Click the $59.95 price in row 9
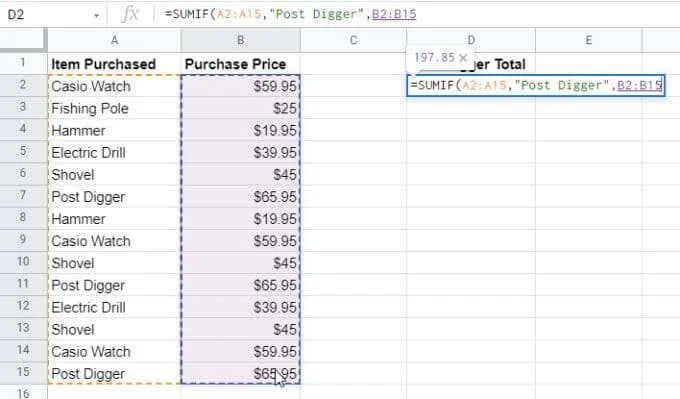The image size is (680, 399). (240, 241)
